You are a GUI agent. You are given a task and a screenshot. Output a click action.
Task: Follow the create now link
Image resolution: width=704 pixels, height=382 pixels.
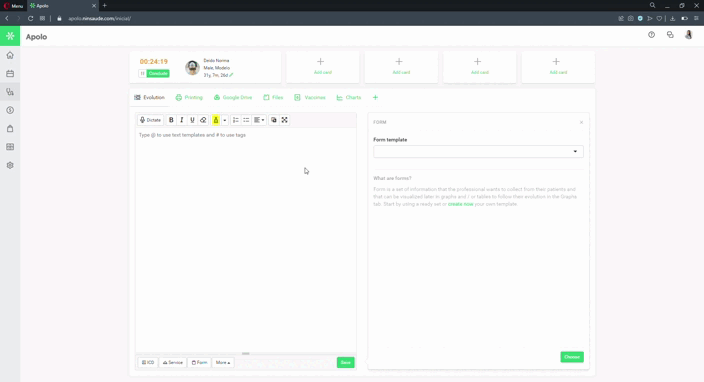click(x=461, y=204)
